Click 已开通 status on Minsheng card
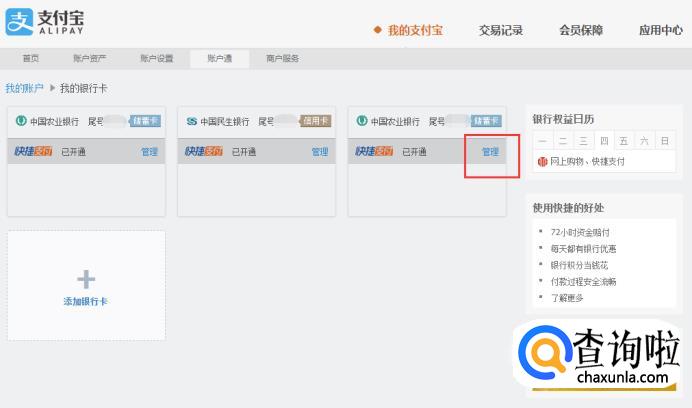Screen dimensions: 692x408 [244, 152]
